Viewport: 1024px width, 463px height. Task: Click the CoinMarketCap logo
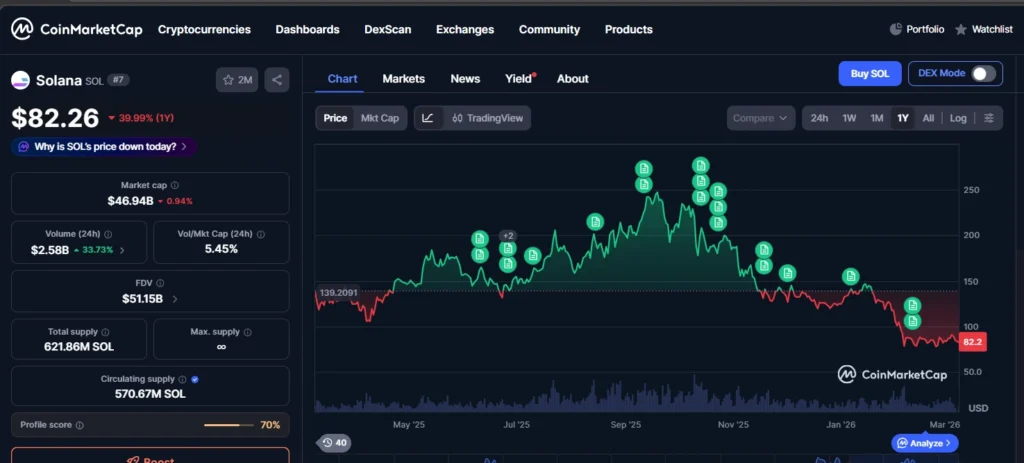pos(78,30)
